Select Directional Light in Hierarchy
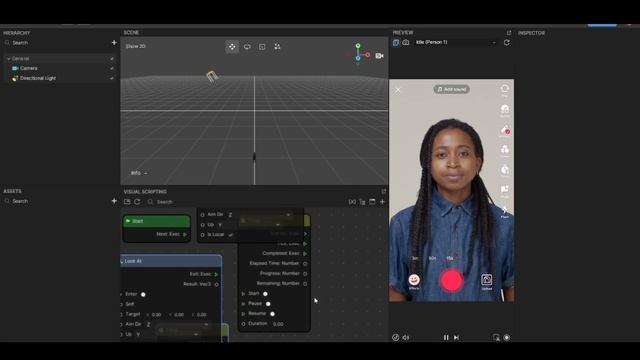The height and width of the screenshot is (360, 640). coord(38,78)
